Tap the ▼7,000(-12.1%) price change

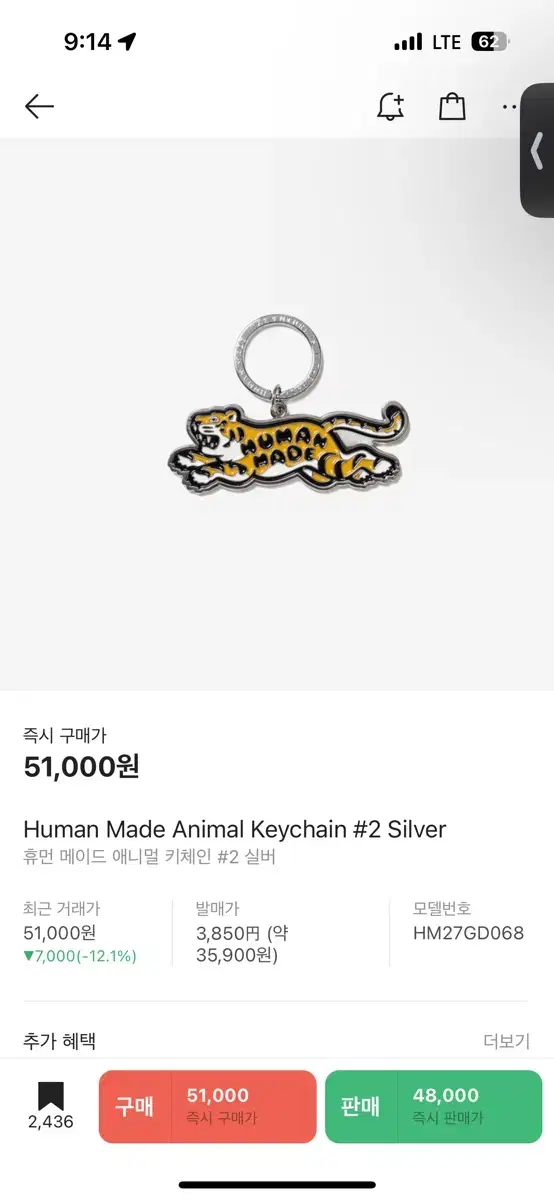coord(80,956)
